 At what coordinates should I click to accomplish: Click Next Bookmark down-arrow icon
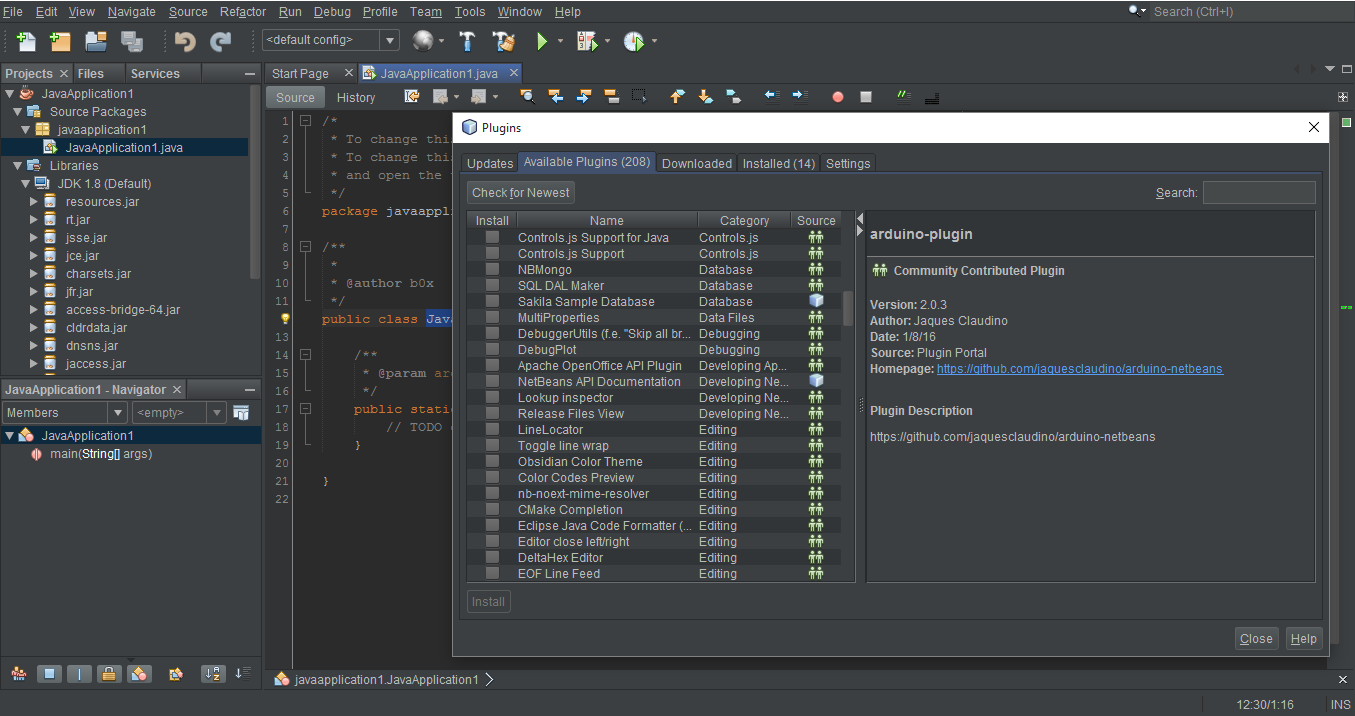point(705,97)
